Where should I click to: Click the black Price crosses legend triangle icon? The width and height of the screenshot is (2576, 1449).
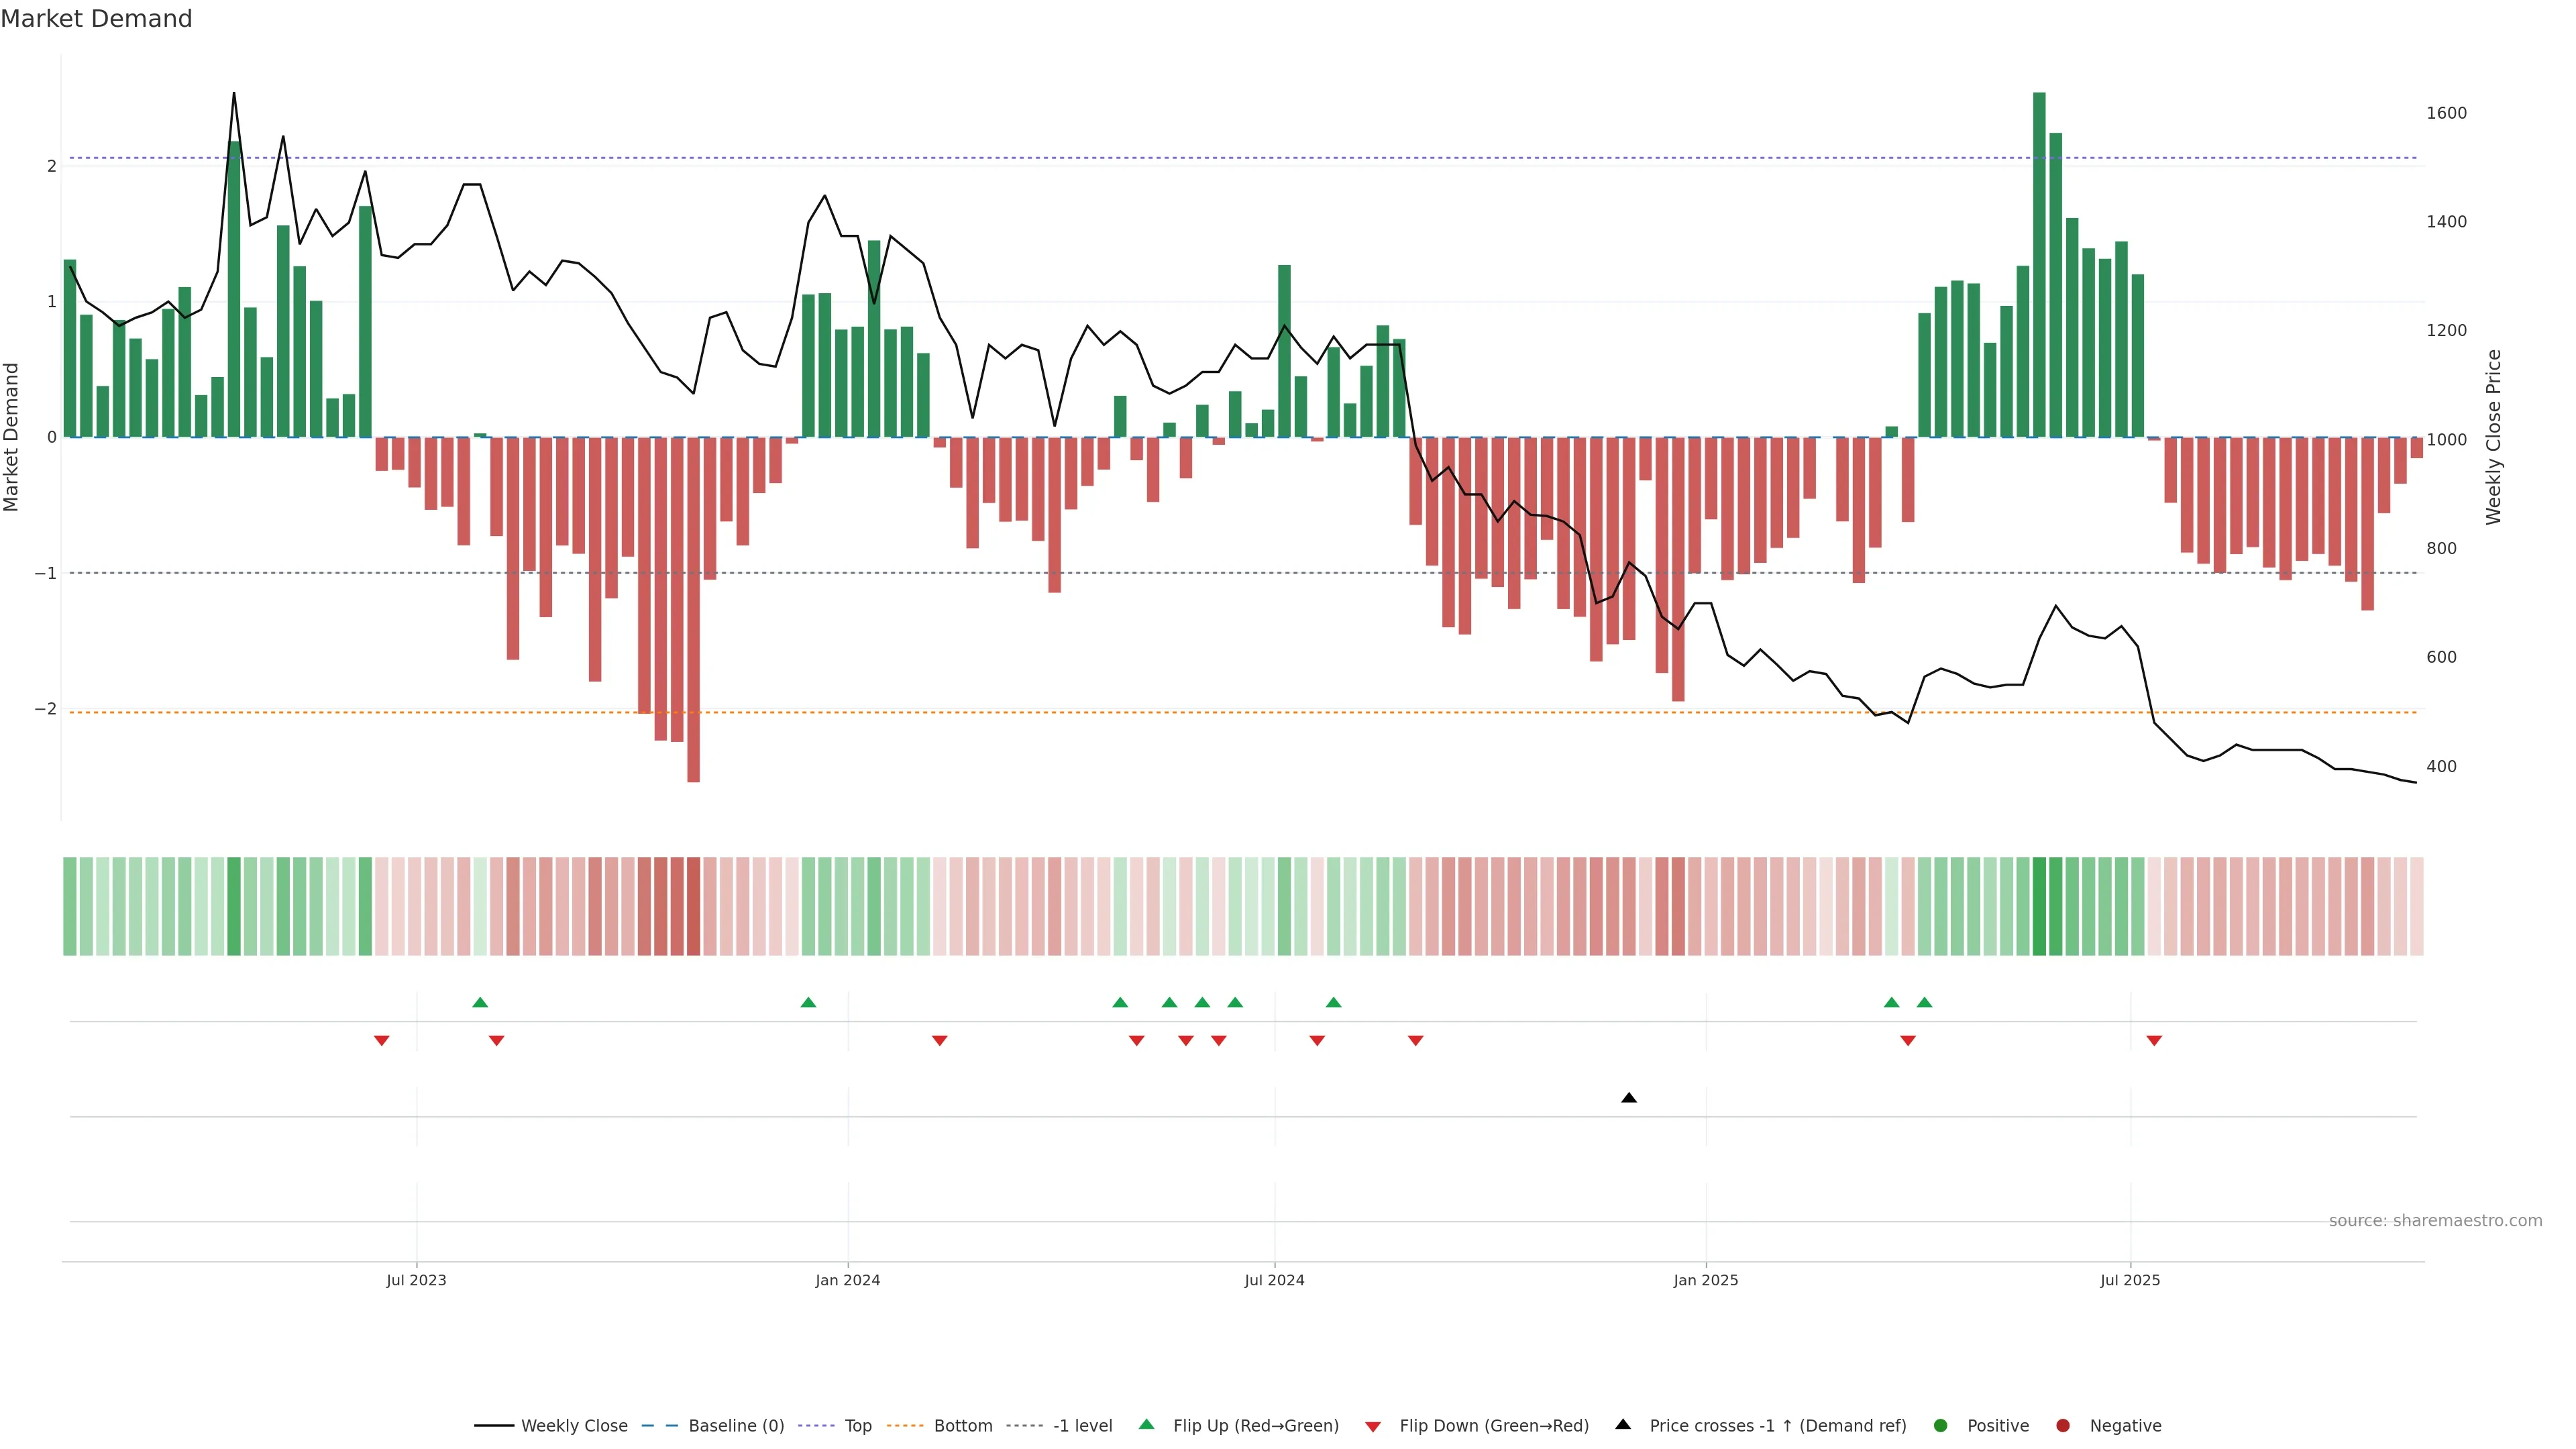1623,1424
